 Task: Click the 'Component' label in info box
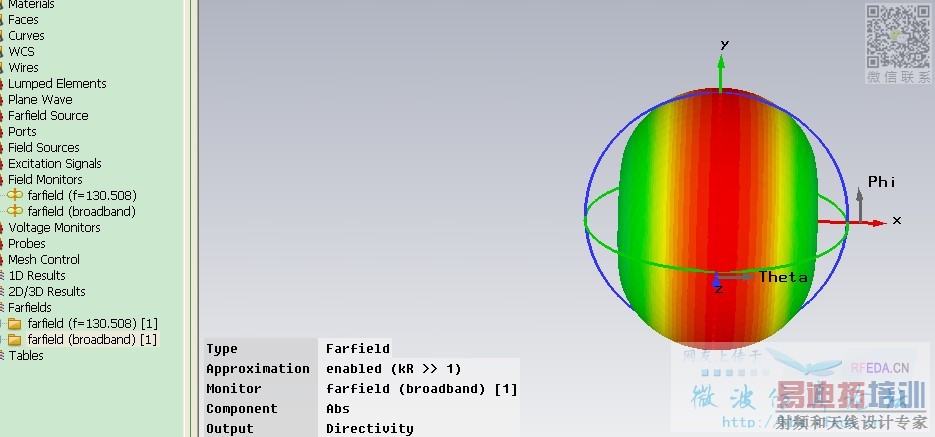(x=242, y=409)
